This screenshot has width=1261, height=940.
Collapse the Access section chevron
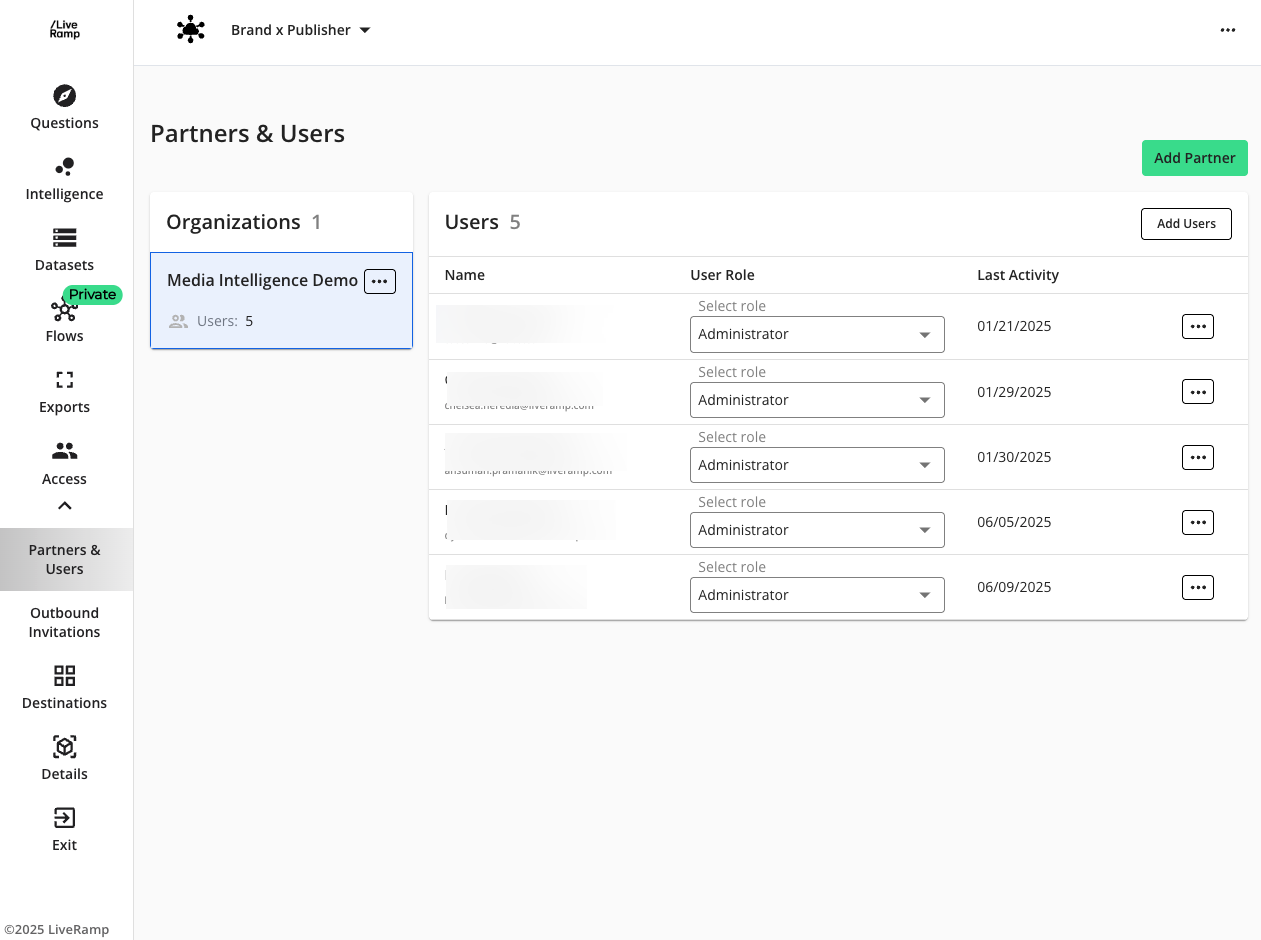(x=64, y=506)
